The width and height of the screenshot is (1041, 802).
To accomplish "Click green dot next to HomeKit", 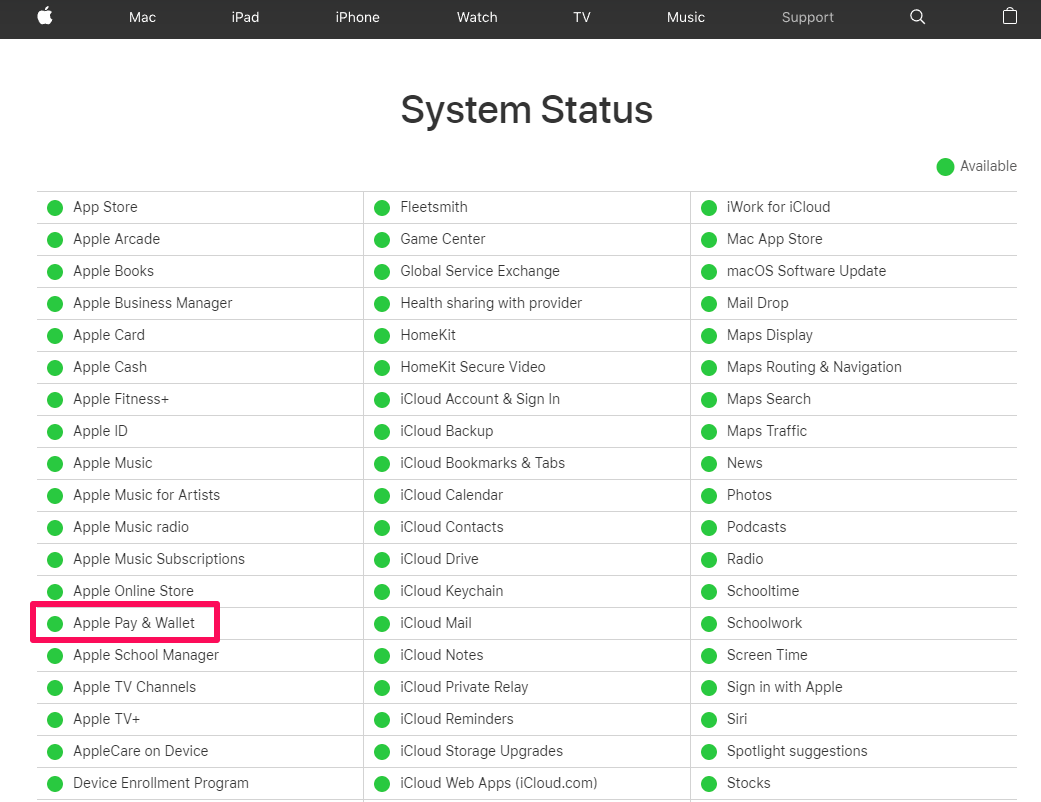I will coord(382,336).
